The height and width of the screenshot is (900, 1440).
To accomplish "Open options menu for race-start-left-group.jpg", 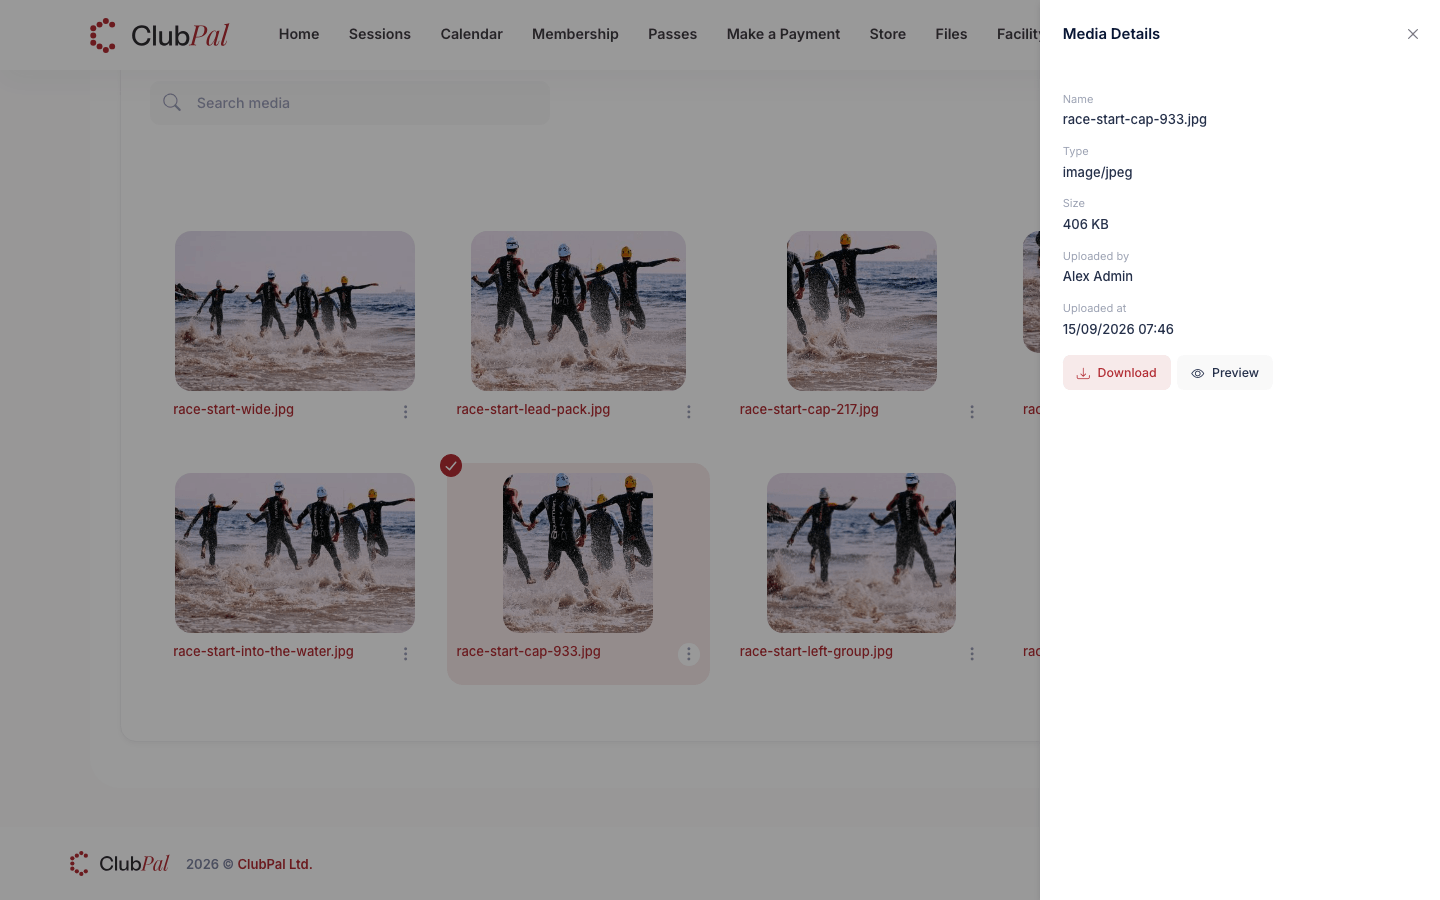I will point(971,654).
